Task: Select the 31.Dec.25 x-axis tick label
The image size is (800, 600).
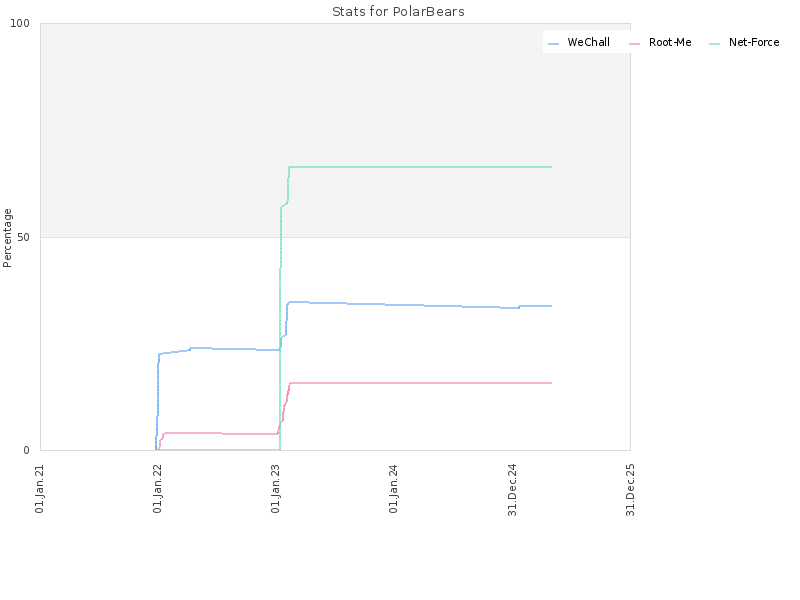Action: 630,490
